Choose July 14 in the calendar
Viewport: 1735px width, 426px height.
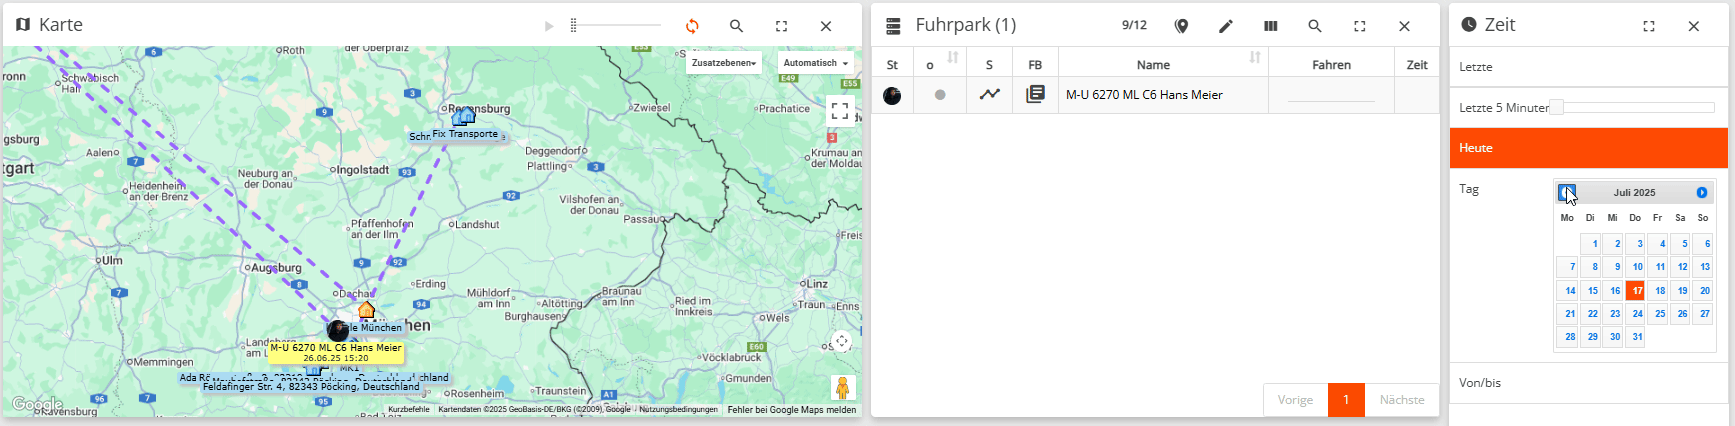coord(1567,291)
